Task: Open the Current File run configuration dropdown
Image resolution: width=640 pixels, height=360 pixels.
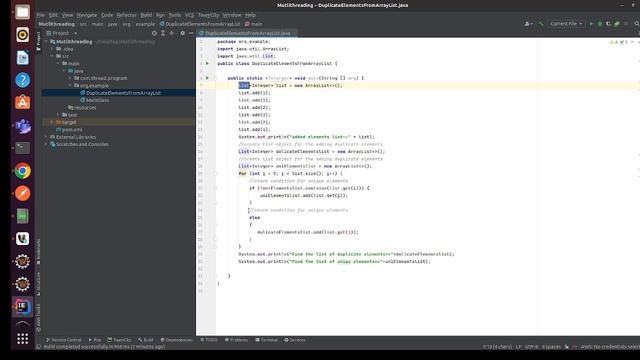Action: (x=566, y=24)
